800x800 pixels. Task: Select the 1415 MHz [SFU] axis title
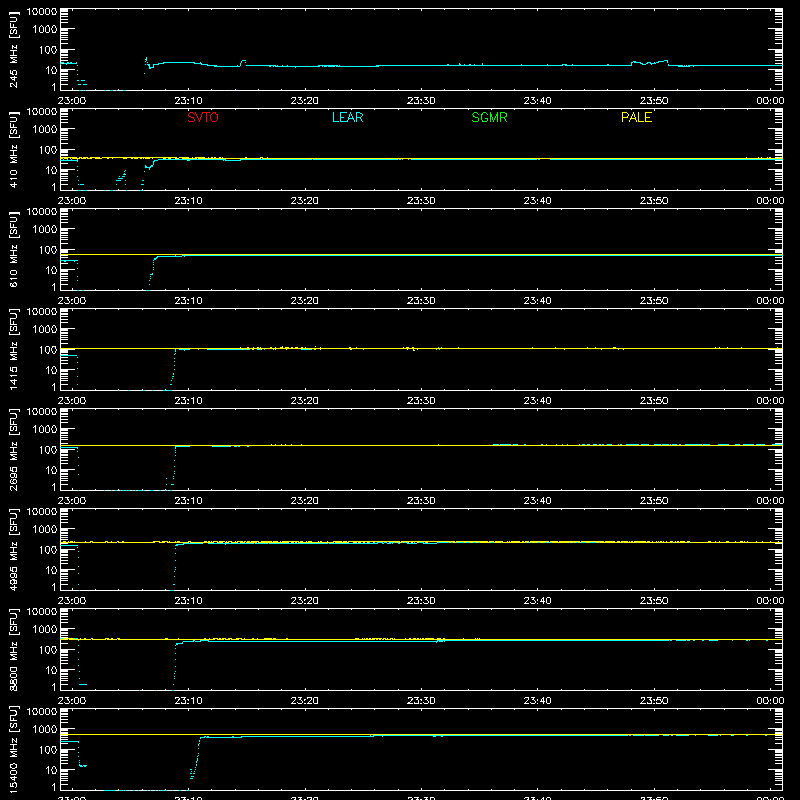click(13, 349)
